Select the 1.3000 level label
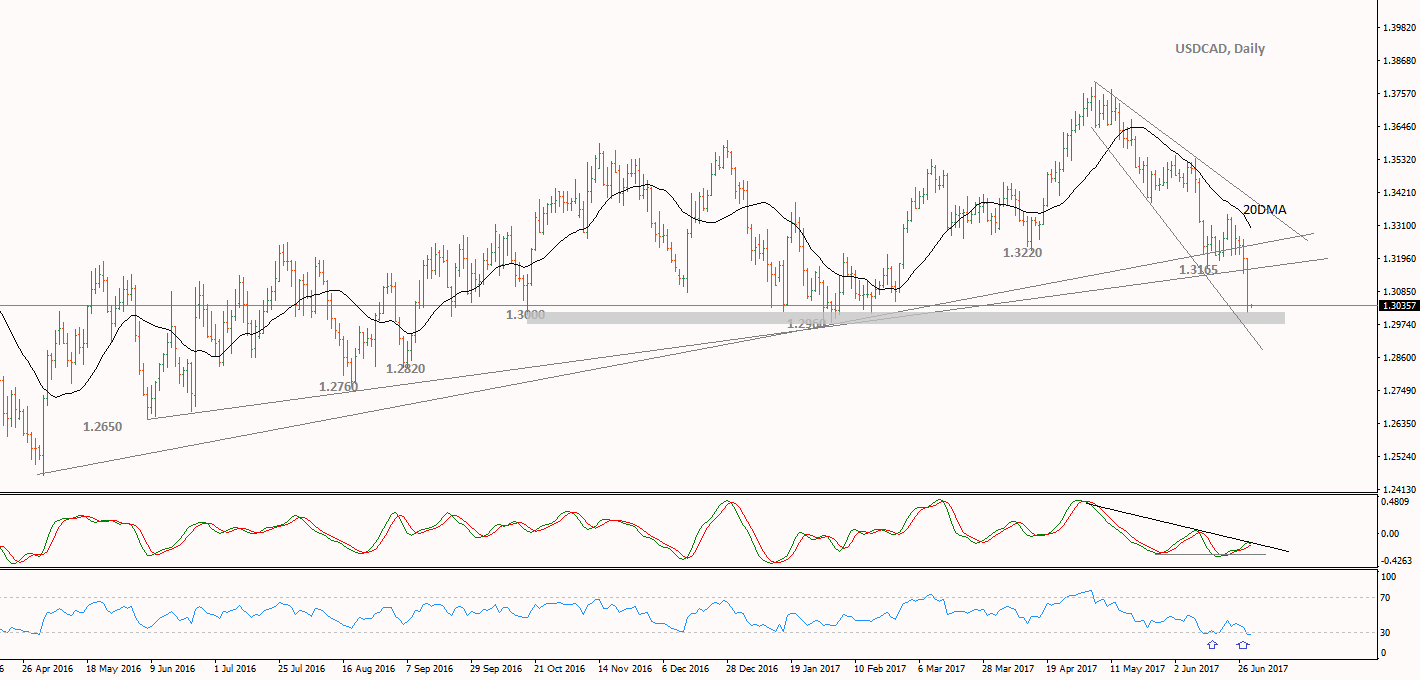 click(x=523, y=315)
